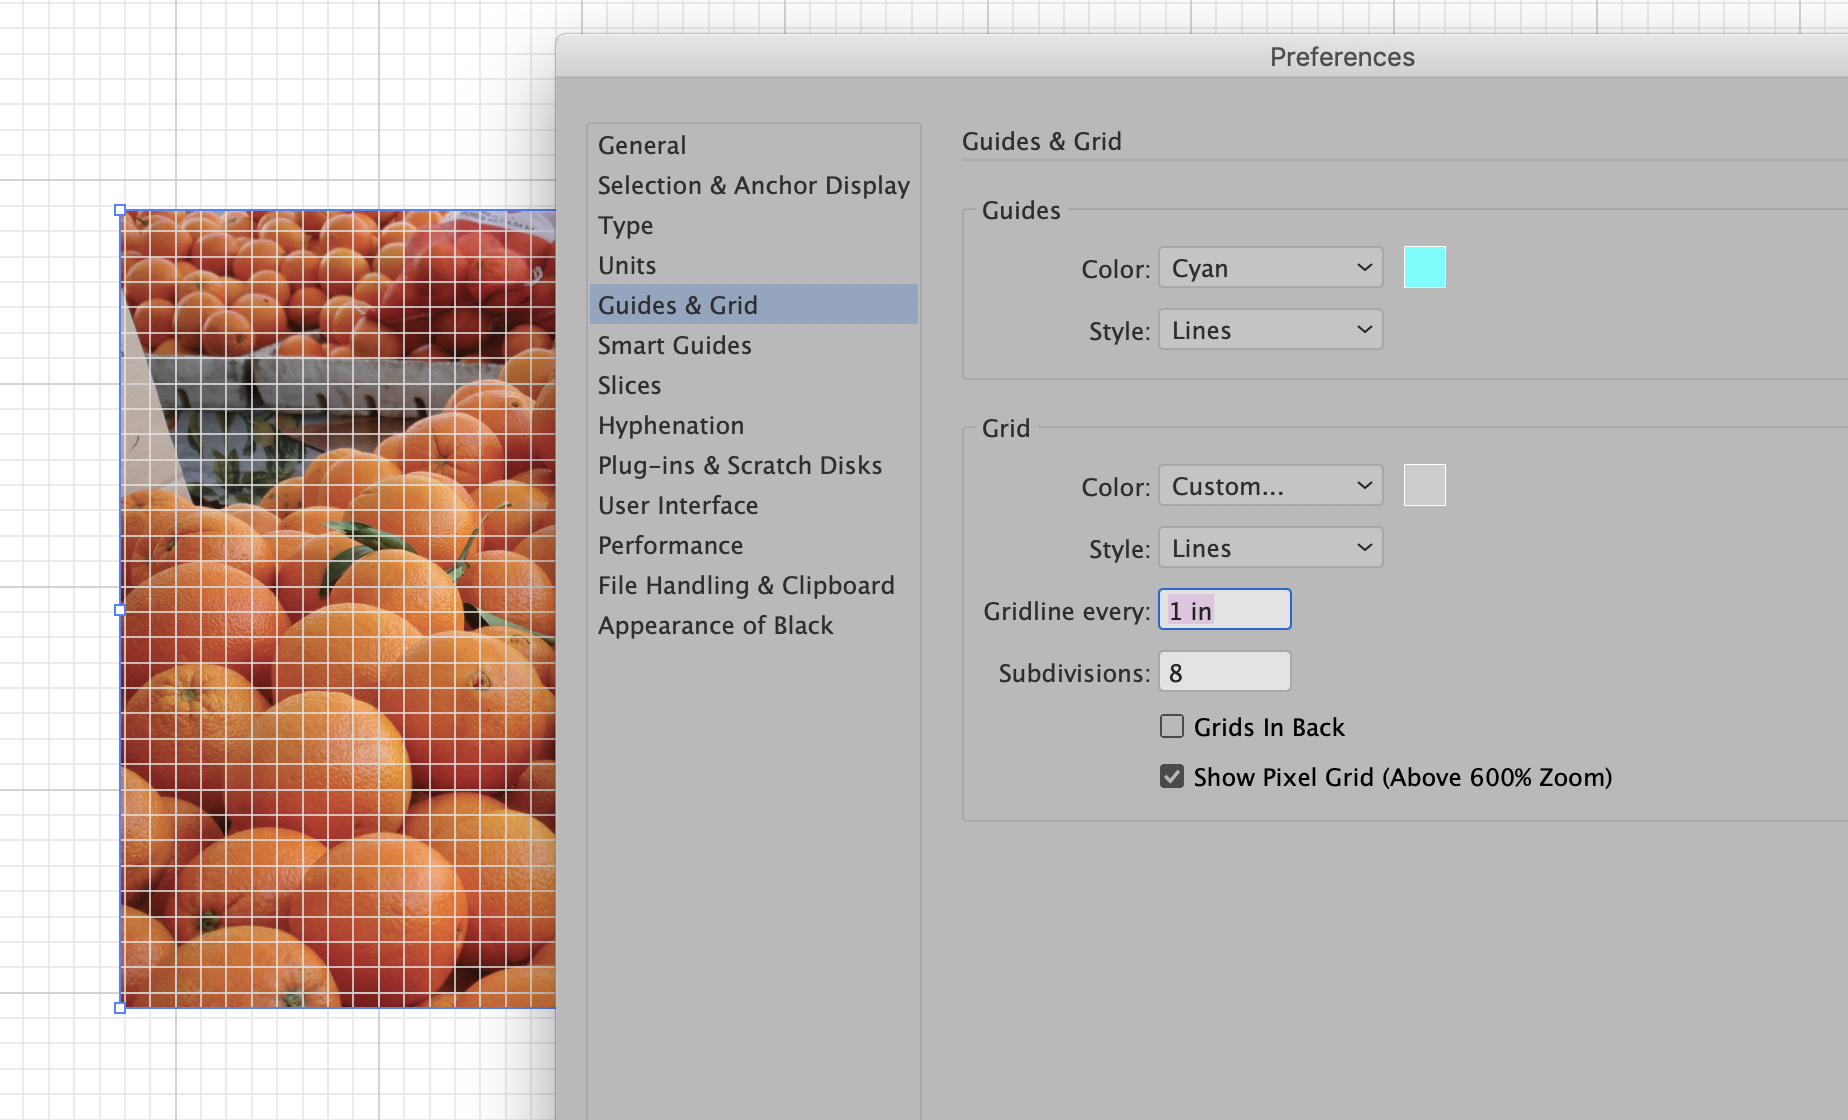Disable Show Pixel Grid checkbox
This screenshot has width=1848, height=1120.
coord(1172,777)
